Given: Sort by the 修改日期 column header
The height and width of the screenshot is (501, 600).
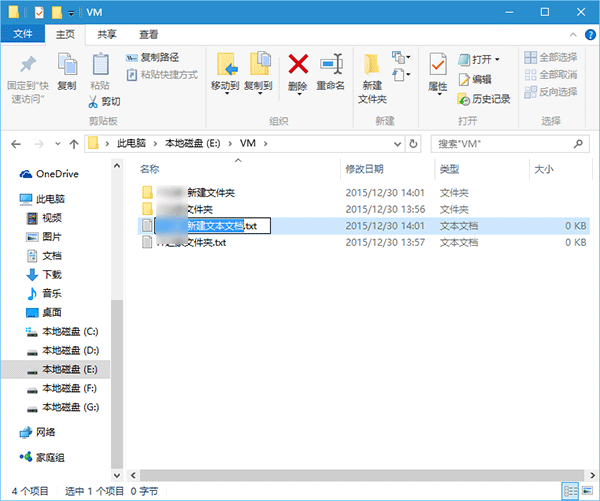Looking at the screenshot, I should click(x=364, y=169).
